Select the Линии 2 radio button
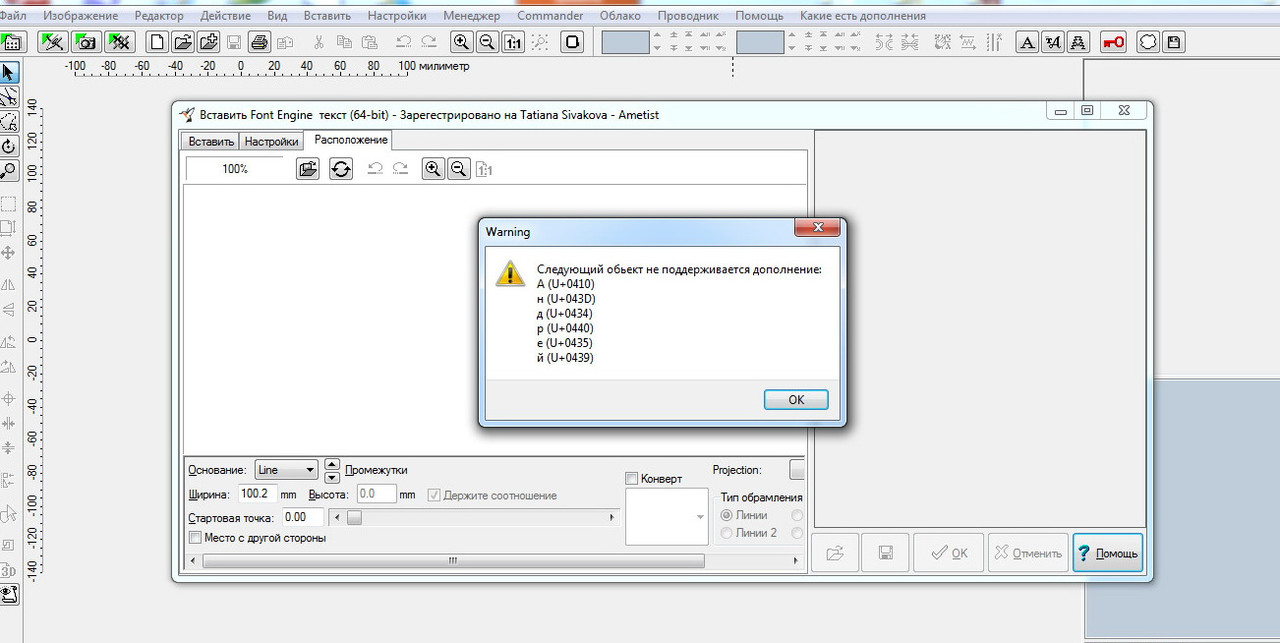Image resolution: width=1280 pixels, height=643 pixels. tap(727, 533)
